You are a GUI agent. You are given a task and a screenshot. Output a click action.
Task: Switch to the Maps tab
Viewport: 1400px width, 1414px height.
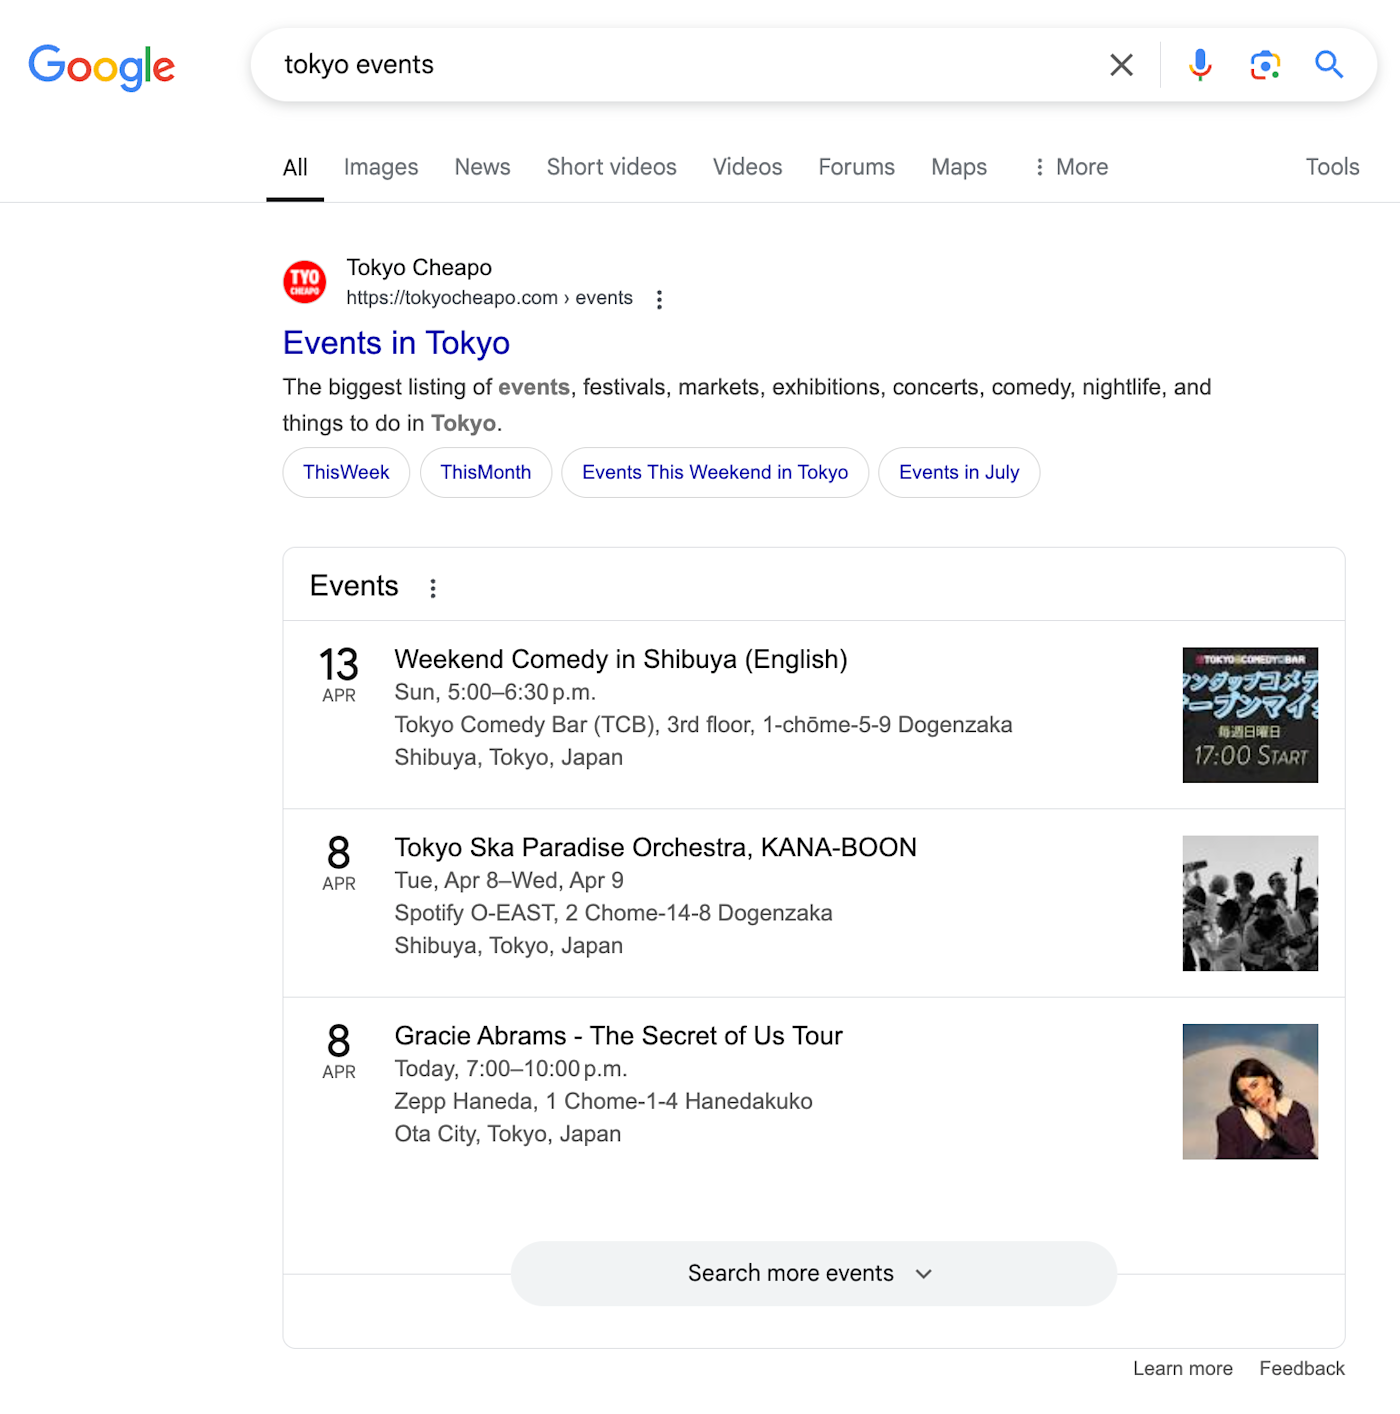(959, 167)
